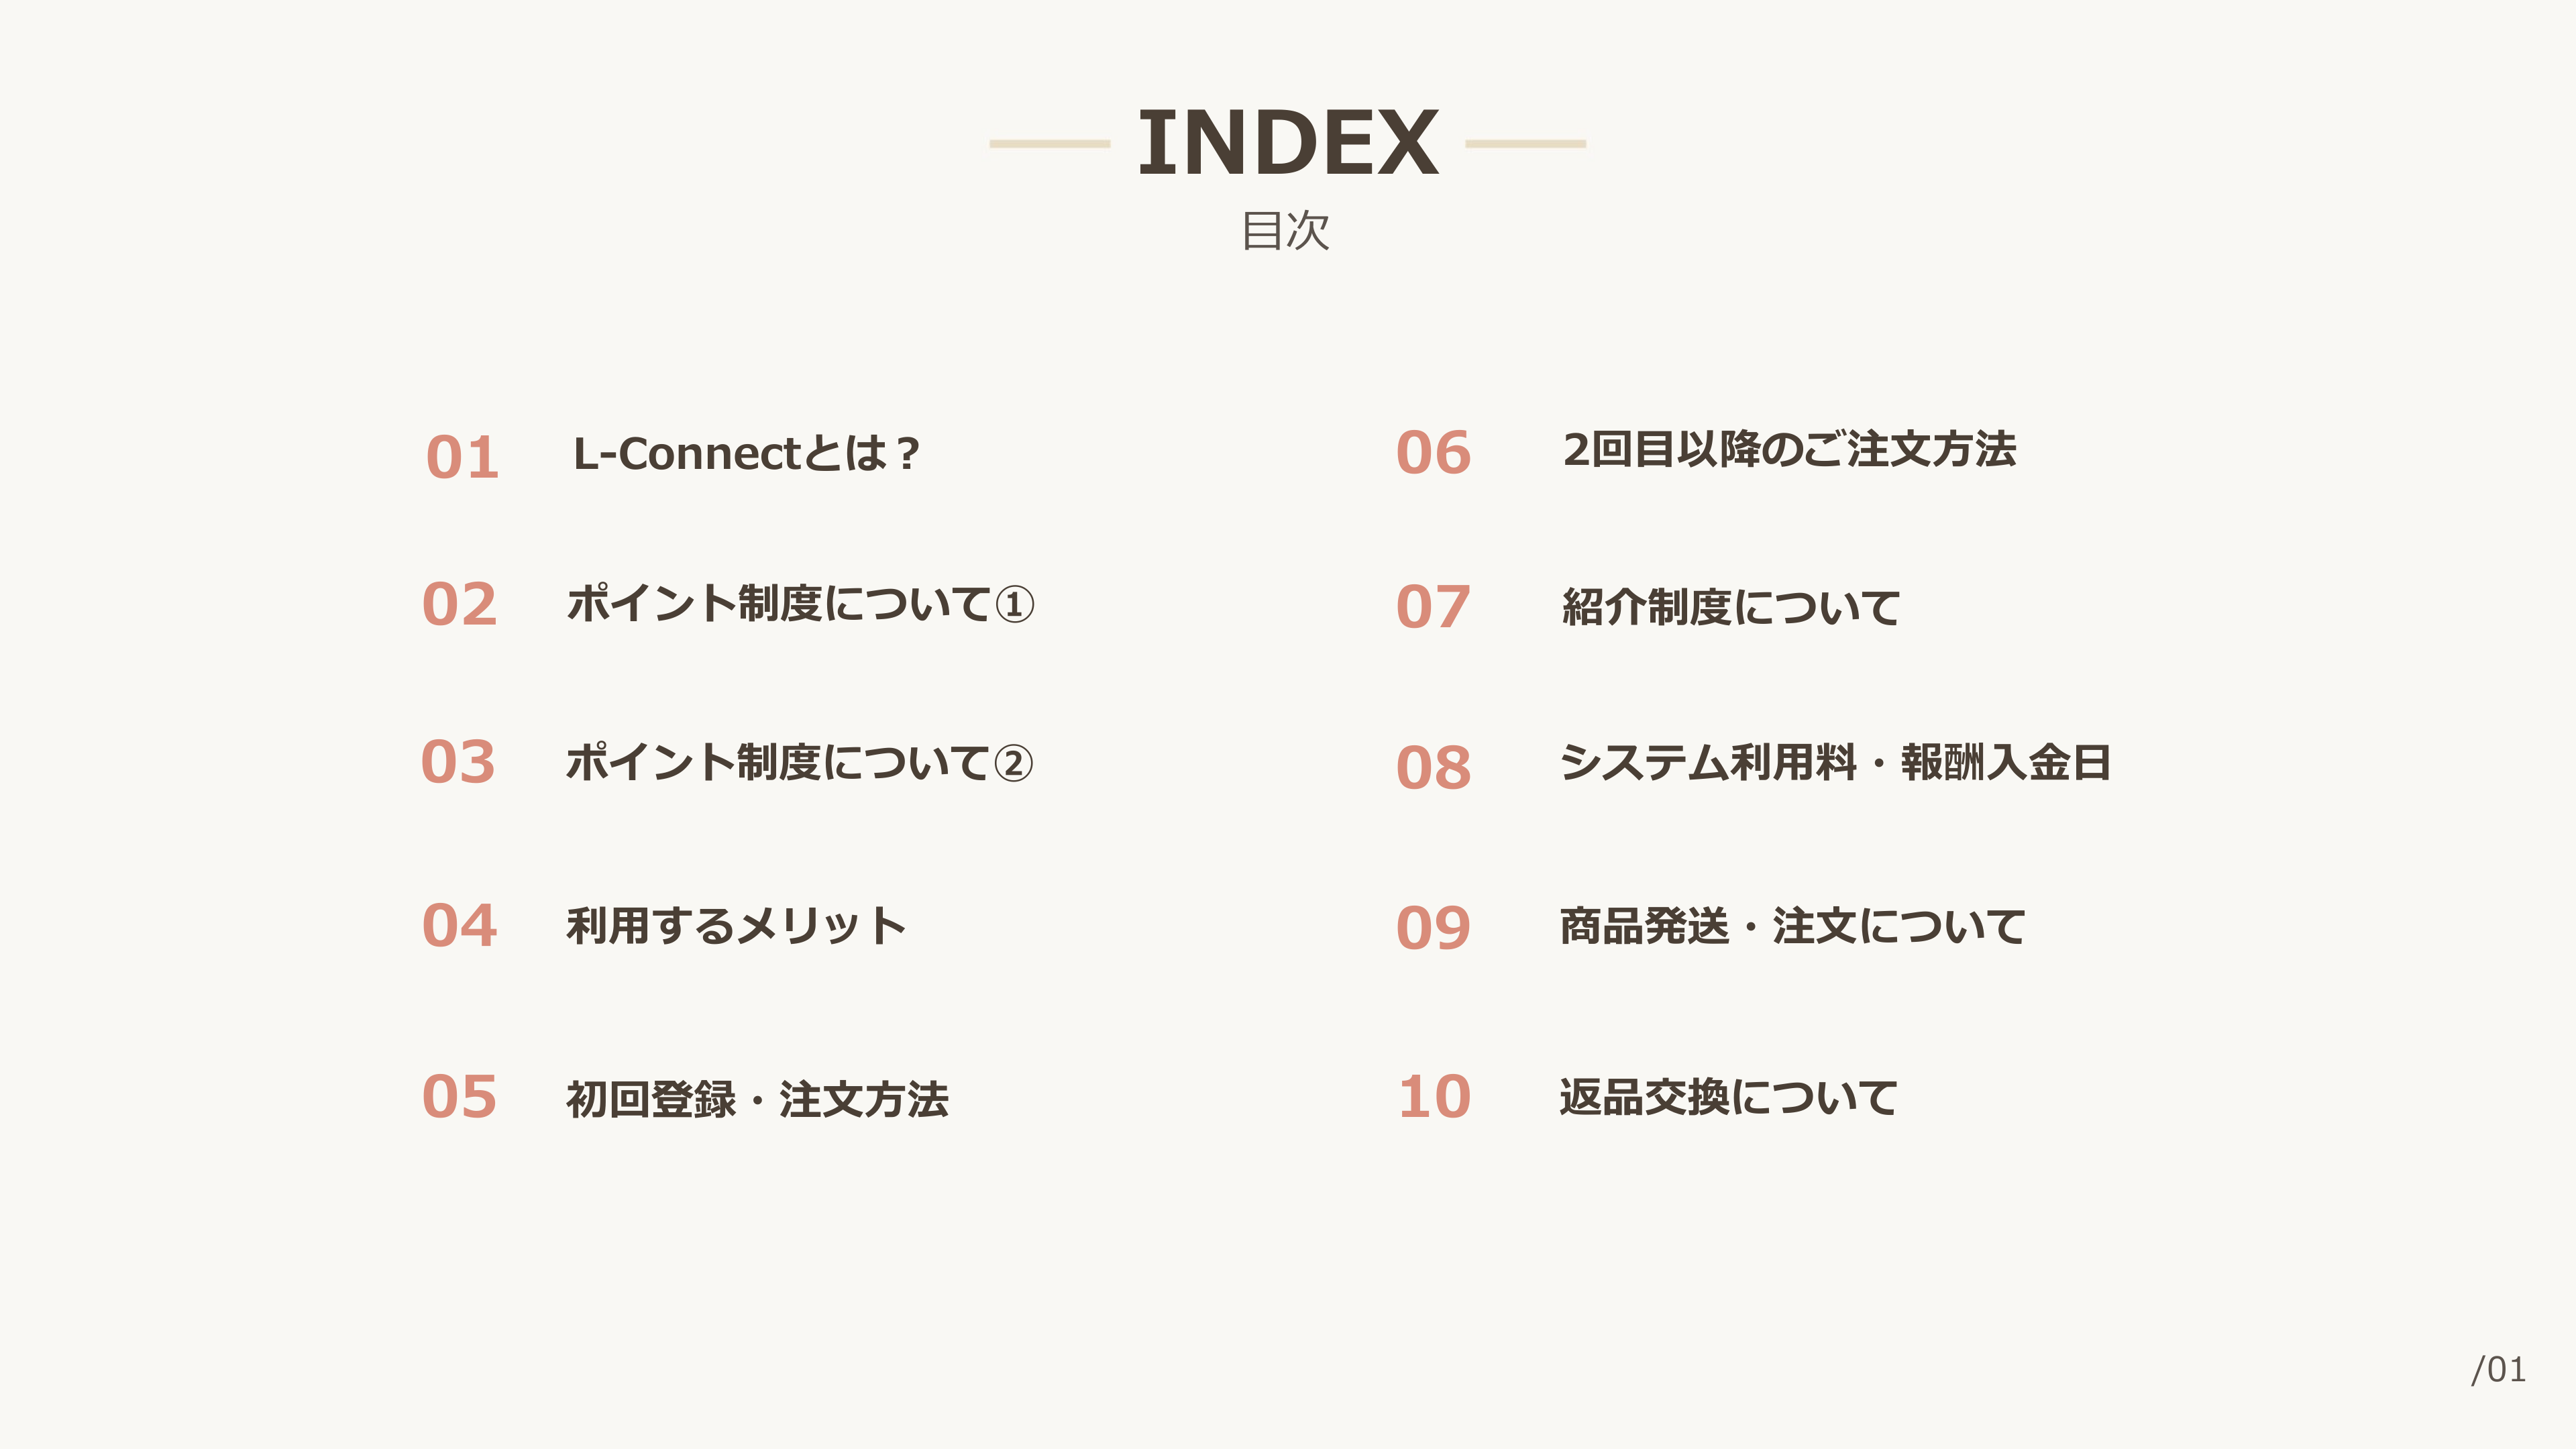Open the 'ポイント制度について②' entry
The height and width of the screenshot is (1449, 2576).
tap(799, 763)
